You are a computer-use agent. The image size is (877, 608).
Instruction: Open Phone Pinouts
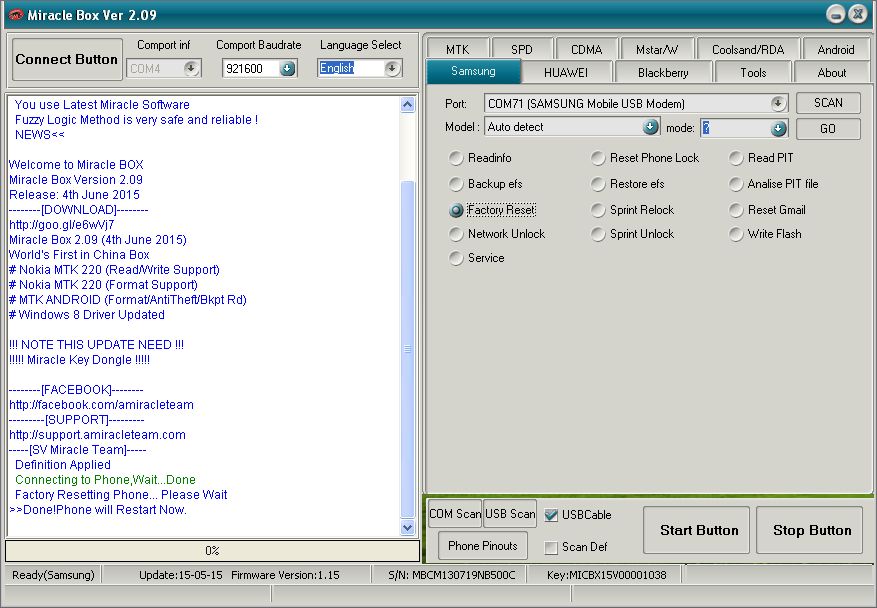pos(483,546)
